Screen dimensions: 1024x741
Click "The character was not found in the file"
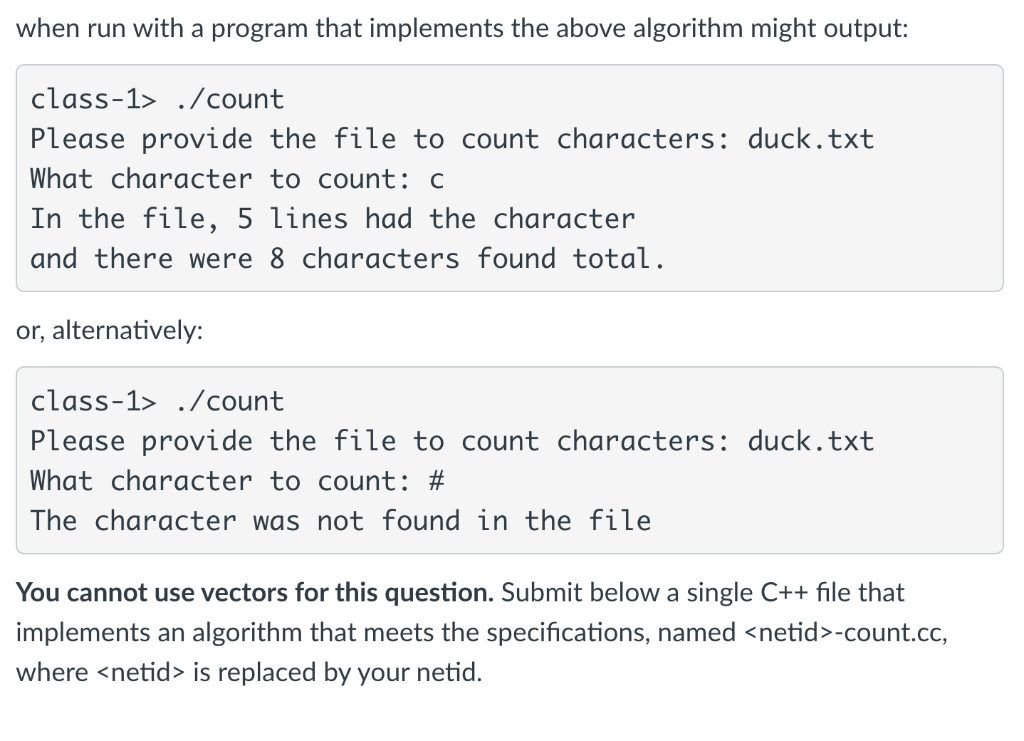tap(340, 521)
